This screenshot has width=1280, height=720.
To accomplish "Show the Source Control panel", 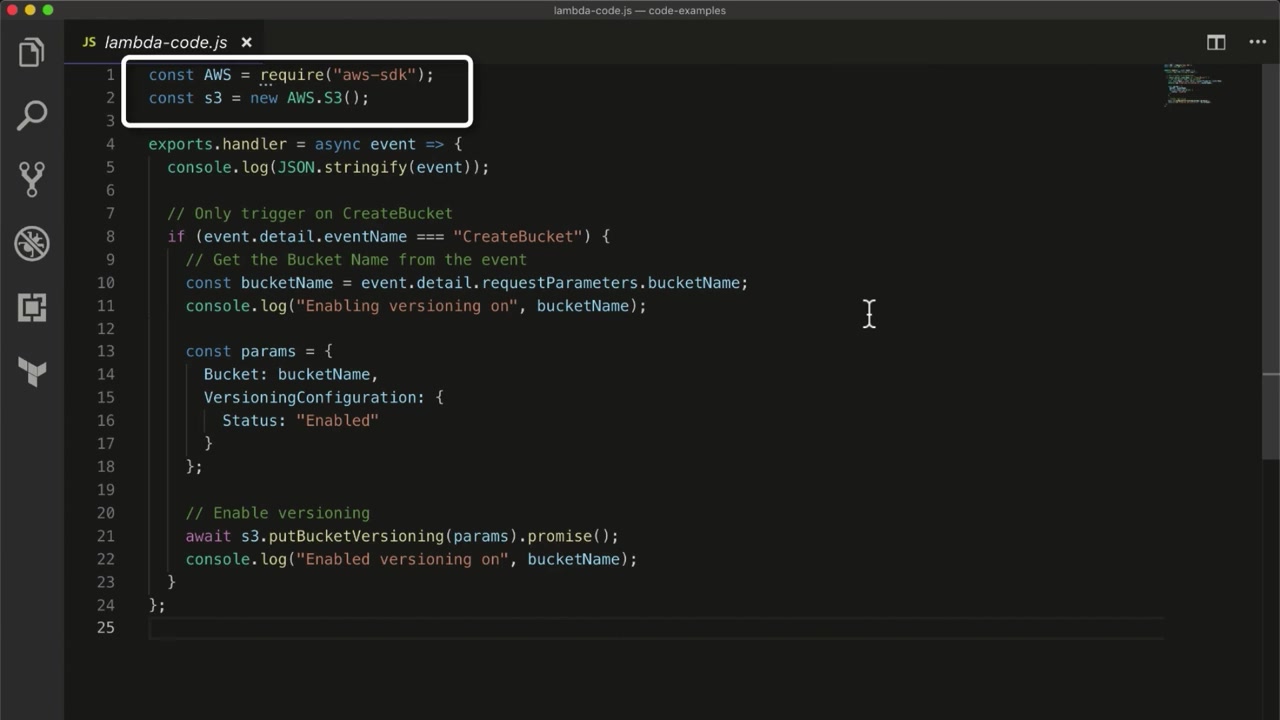I will [x=32, y=179].
